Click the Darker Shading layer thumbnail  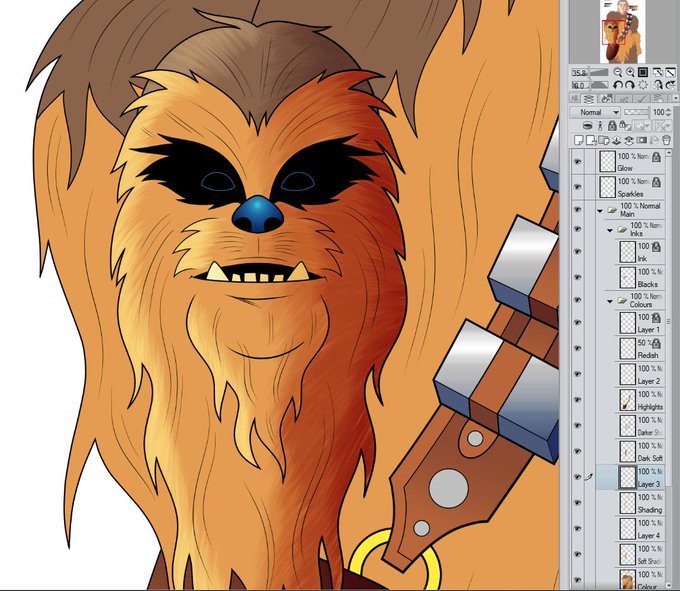tap(628, 425)
